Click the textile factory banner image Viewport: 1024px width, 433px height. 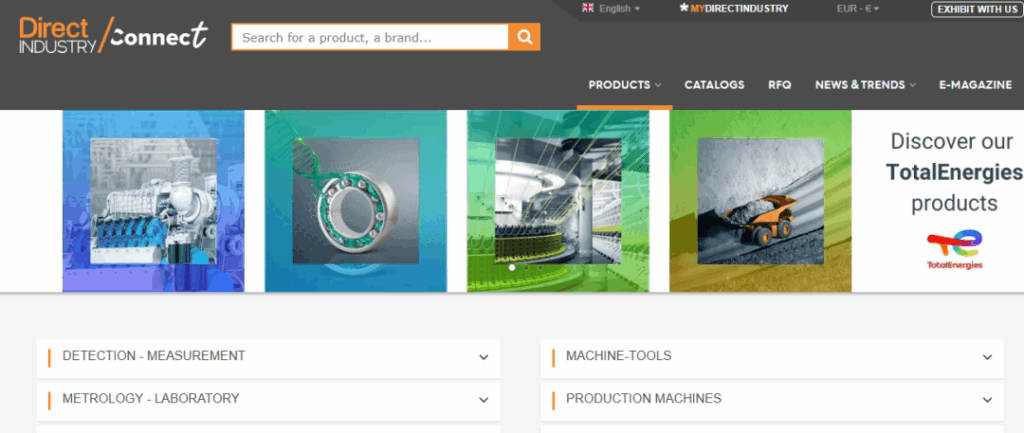(558, 201)
